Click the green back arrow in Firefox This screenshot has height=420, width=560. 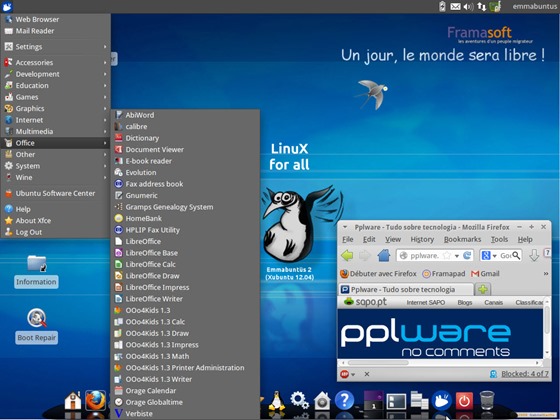(x=347, y=255)
